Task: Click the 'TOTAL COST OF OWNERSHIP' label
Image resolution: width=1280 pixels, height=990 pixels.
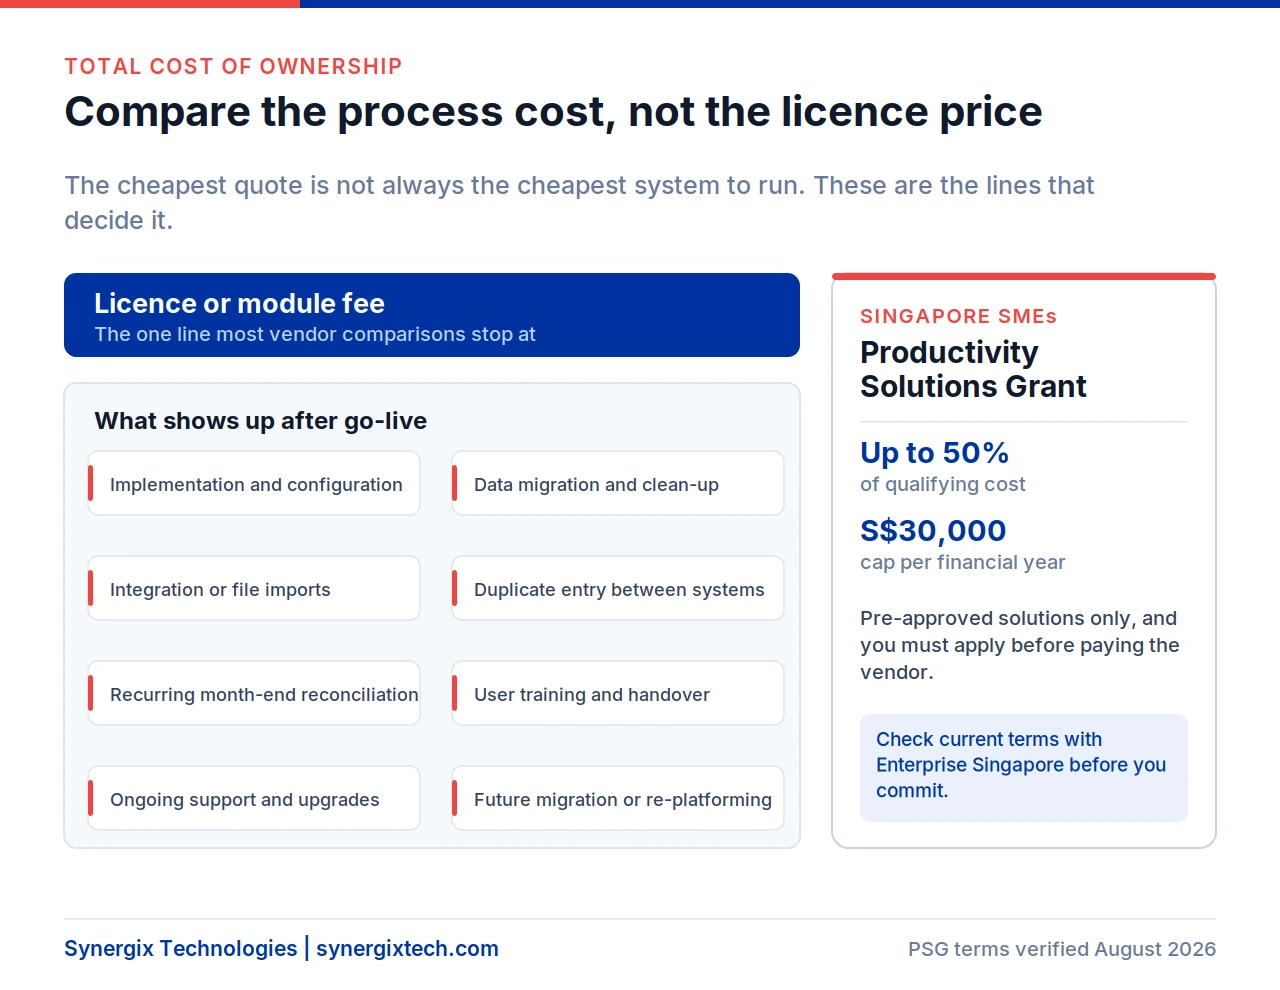Action: [x=233, y=66]
